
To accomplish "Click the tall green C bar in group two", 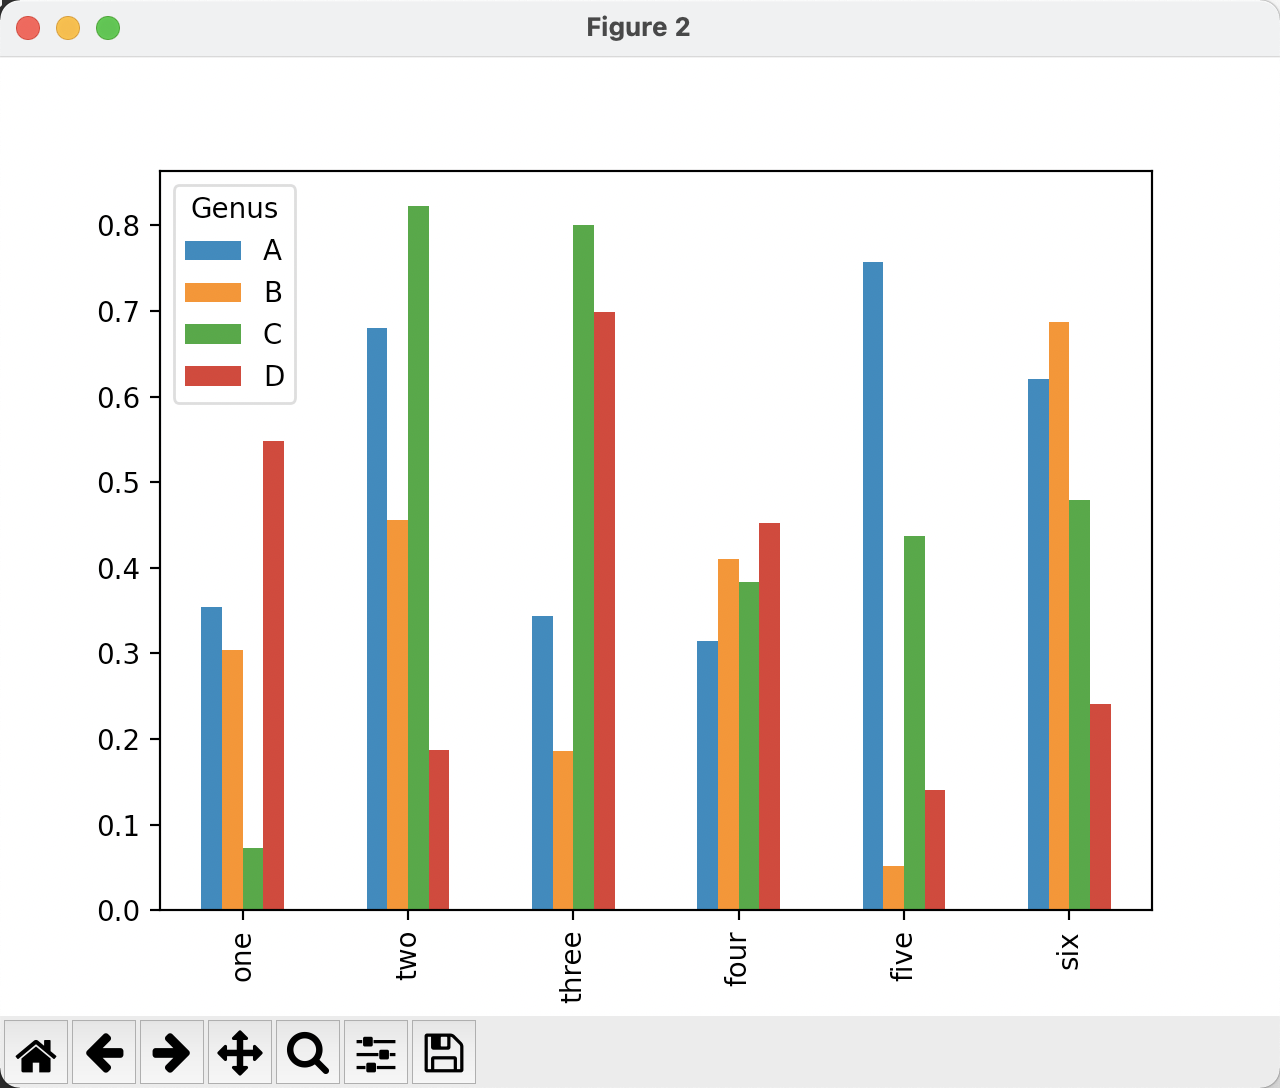I will tap(418, 558).
